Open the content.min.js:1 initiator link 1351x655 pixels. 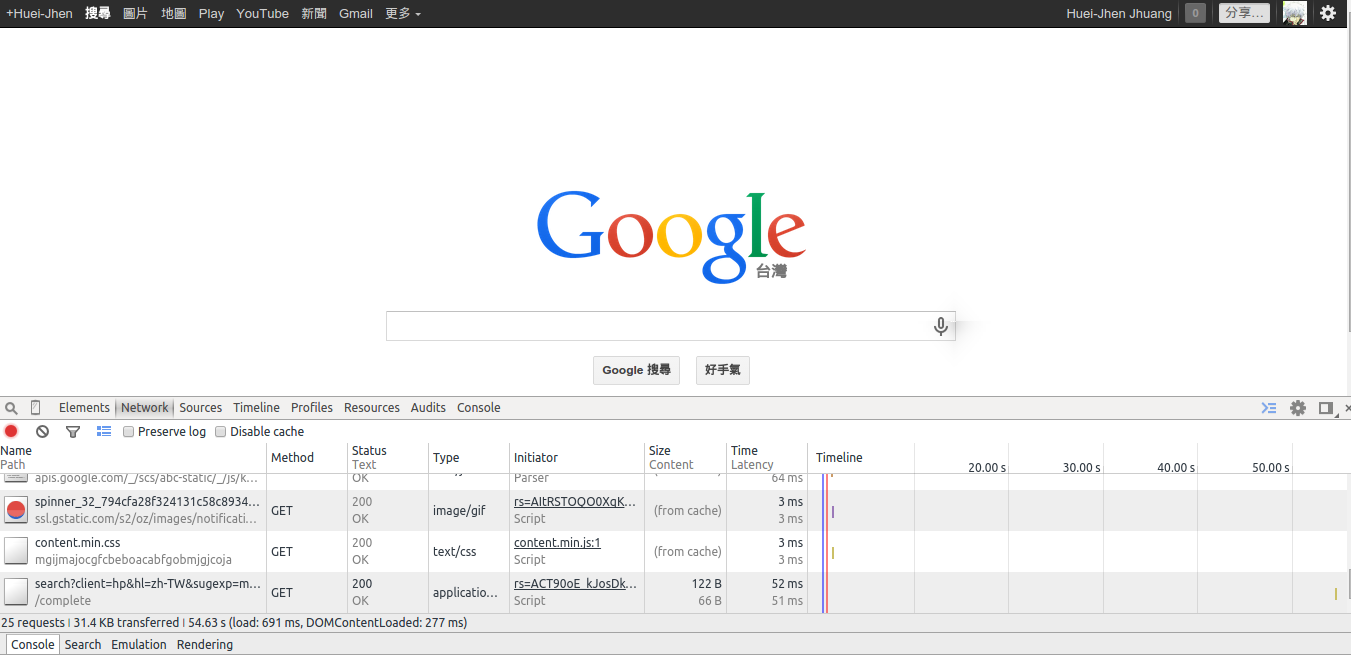[x=557, y=543]
